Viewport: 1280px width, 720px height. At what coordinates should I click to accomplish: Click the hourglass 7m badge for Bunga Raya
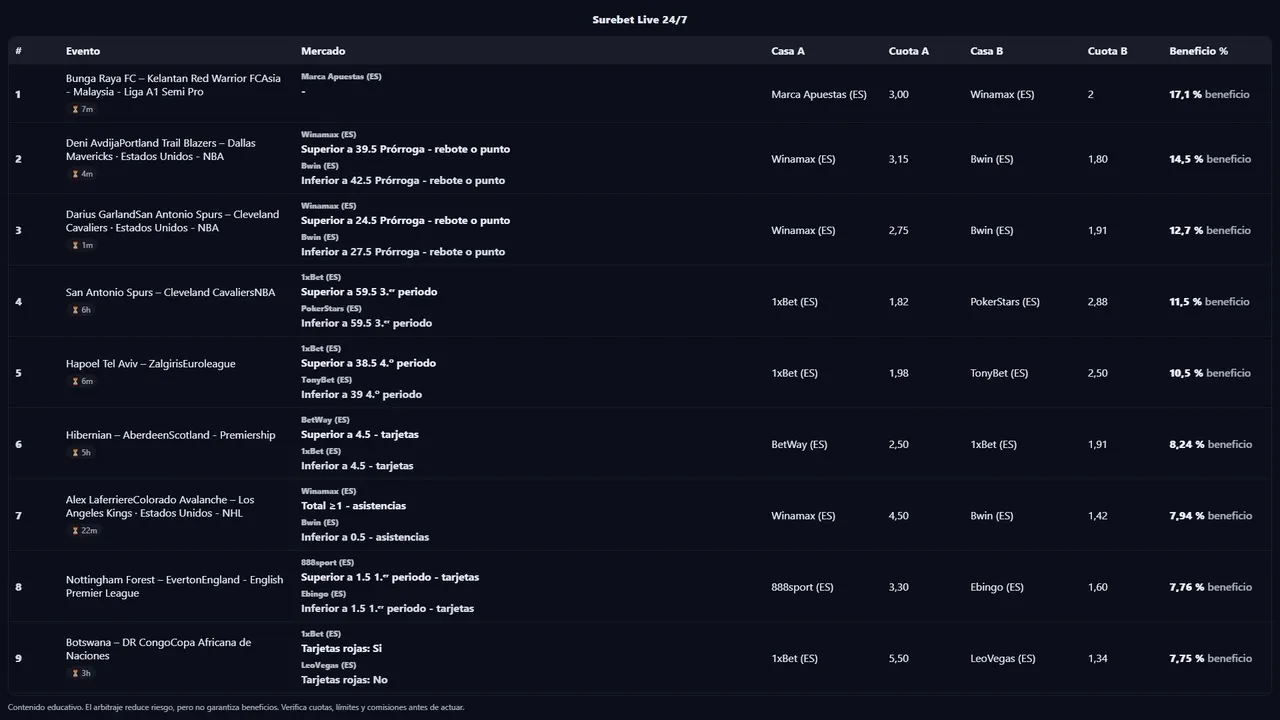click(82, 109)
